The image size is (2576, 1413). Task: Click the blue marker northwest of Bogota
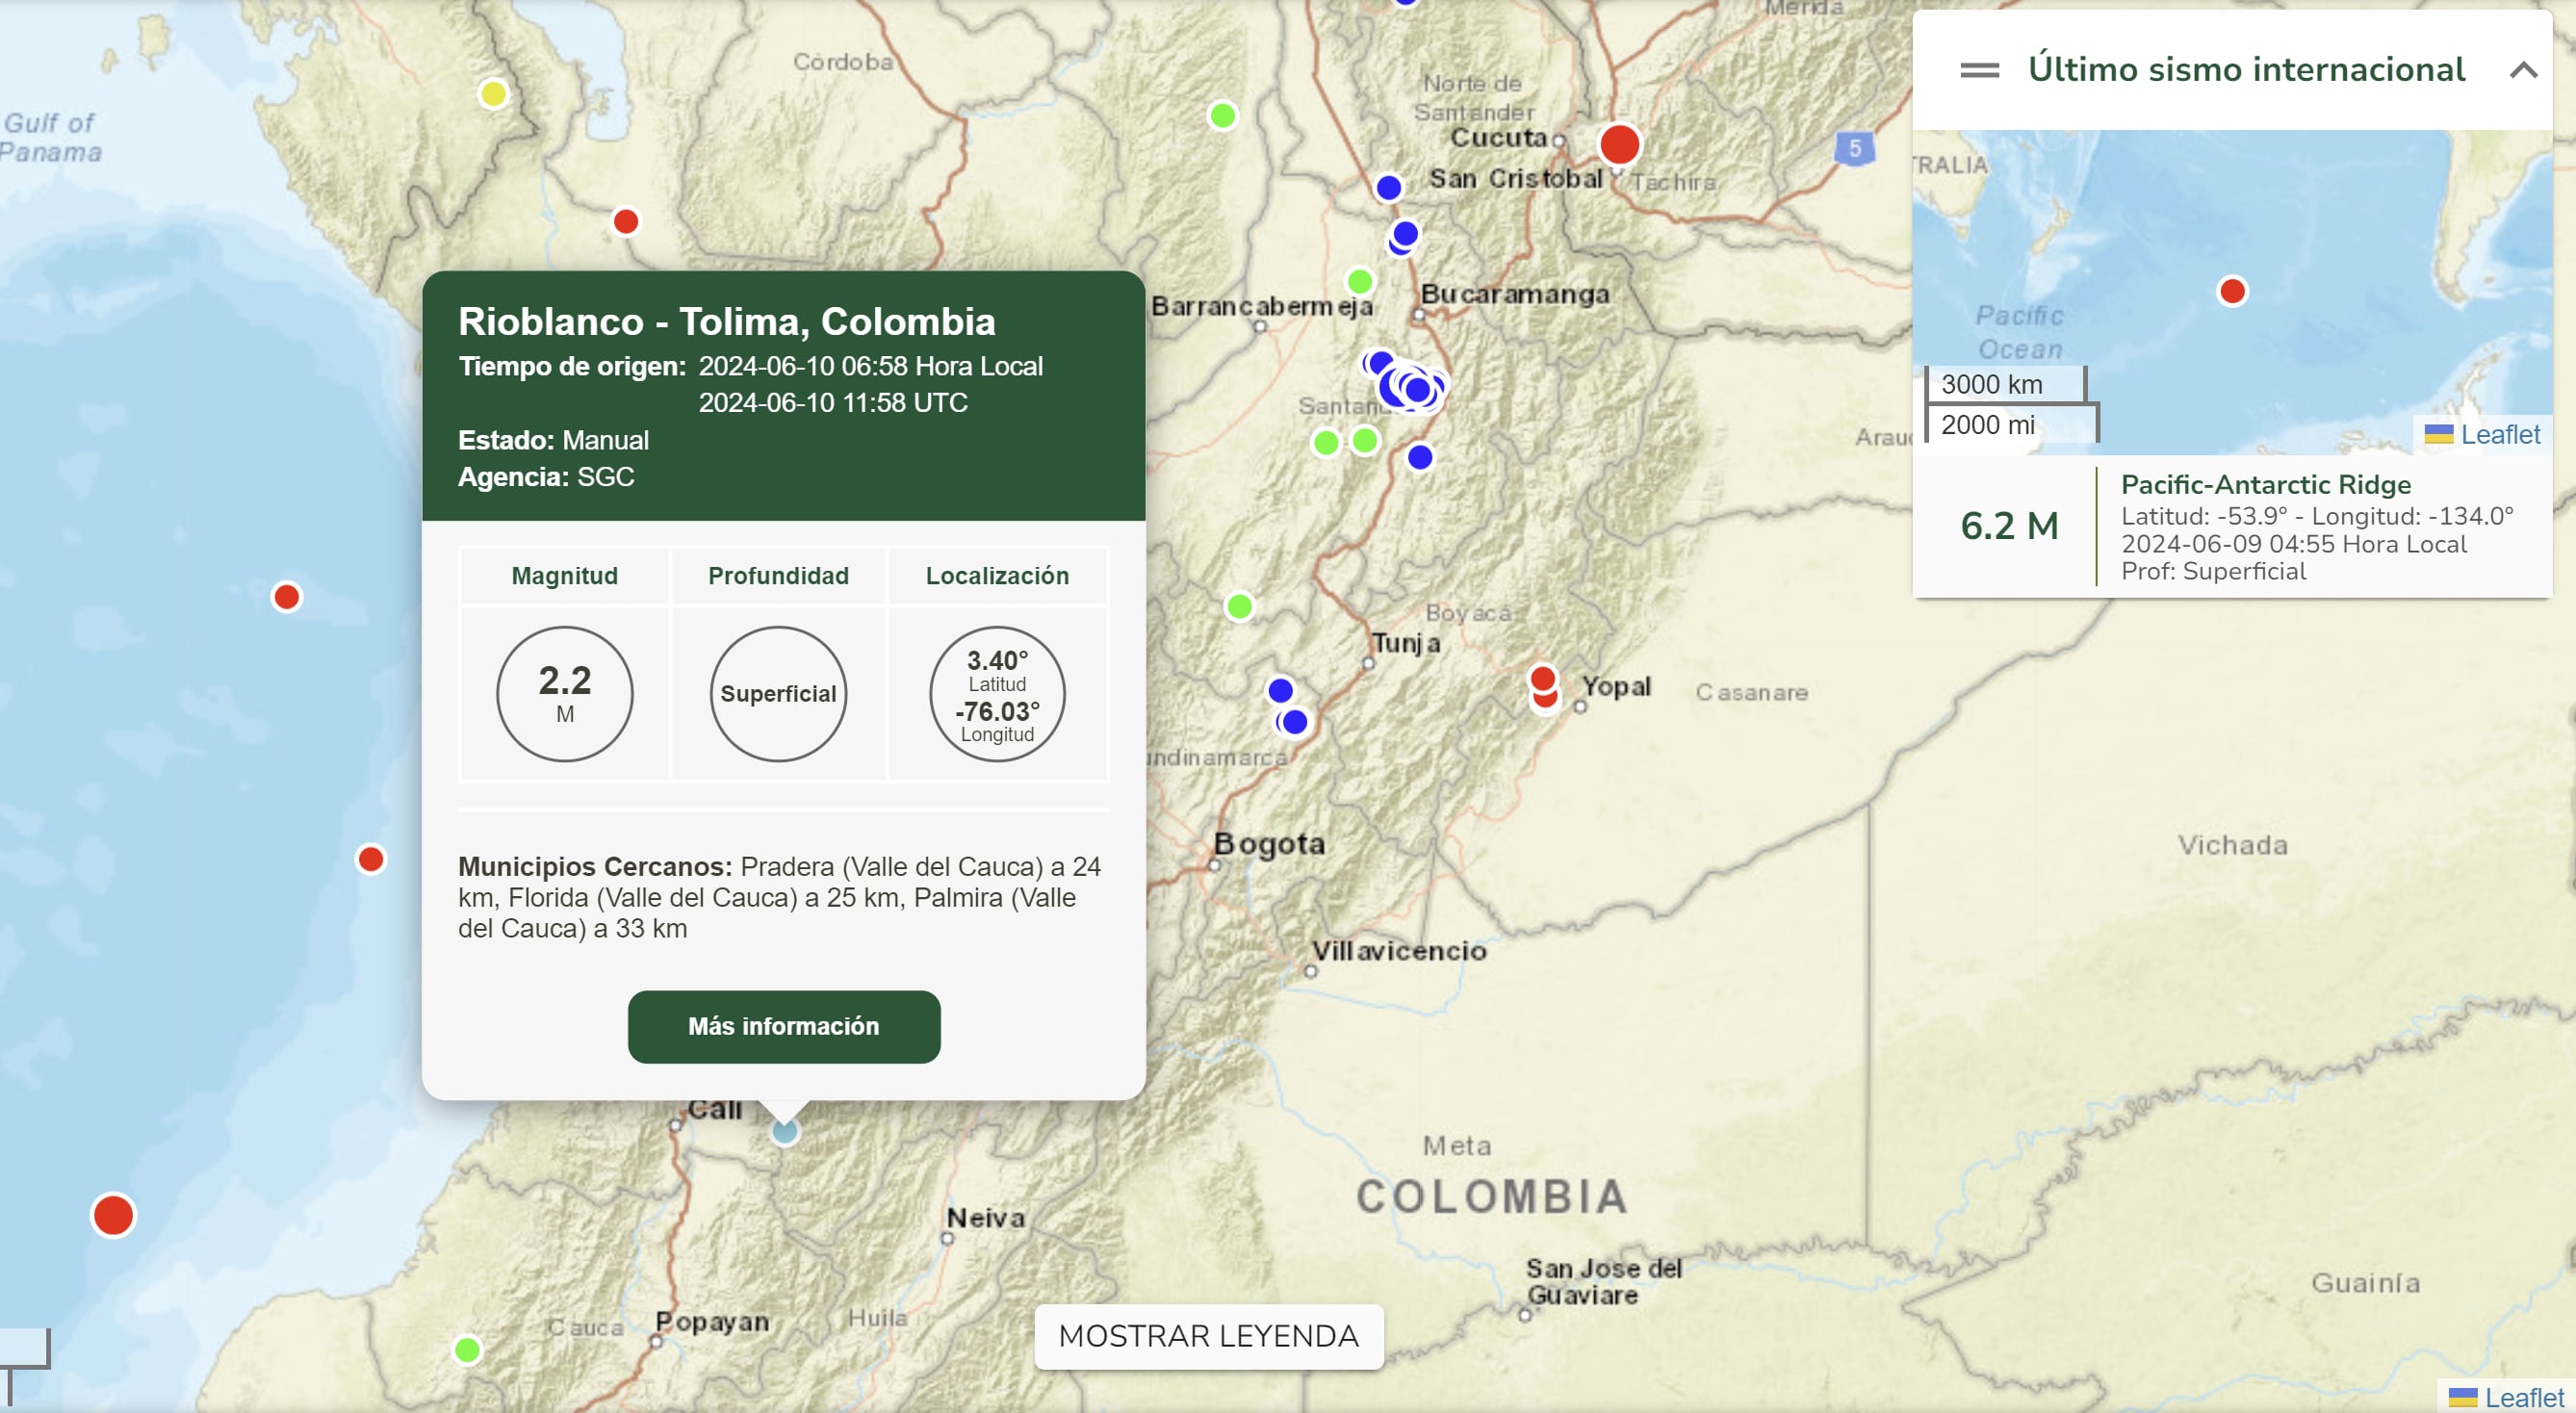(1281, 690)
